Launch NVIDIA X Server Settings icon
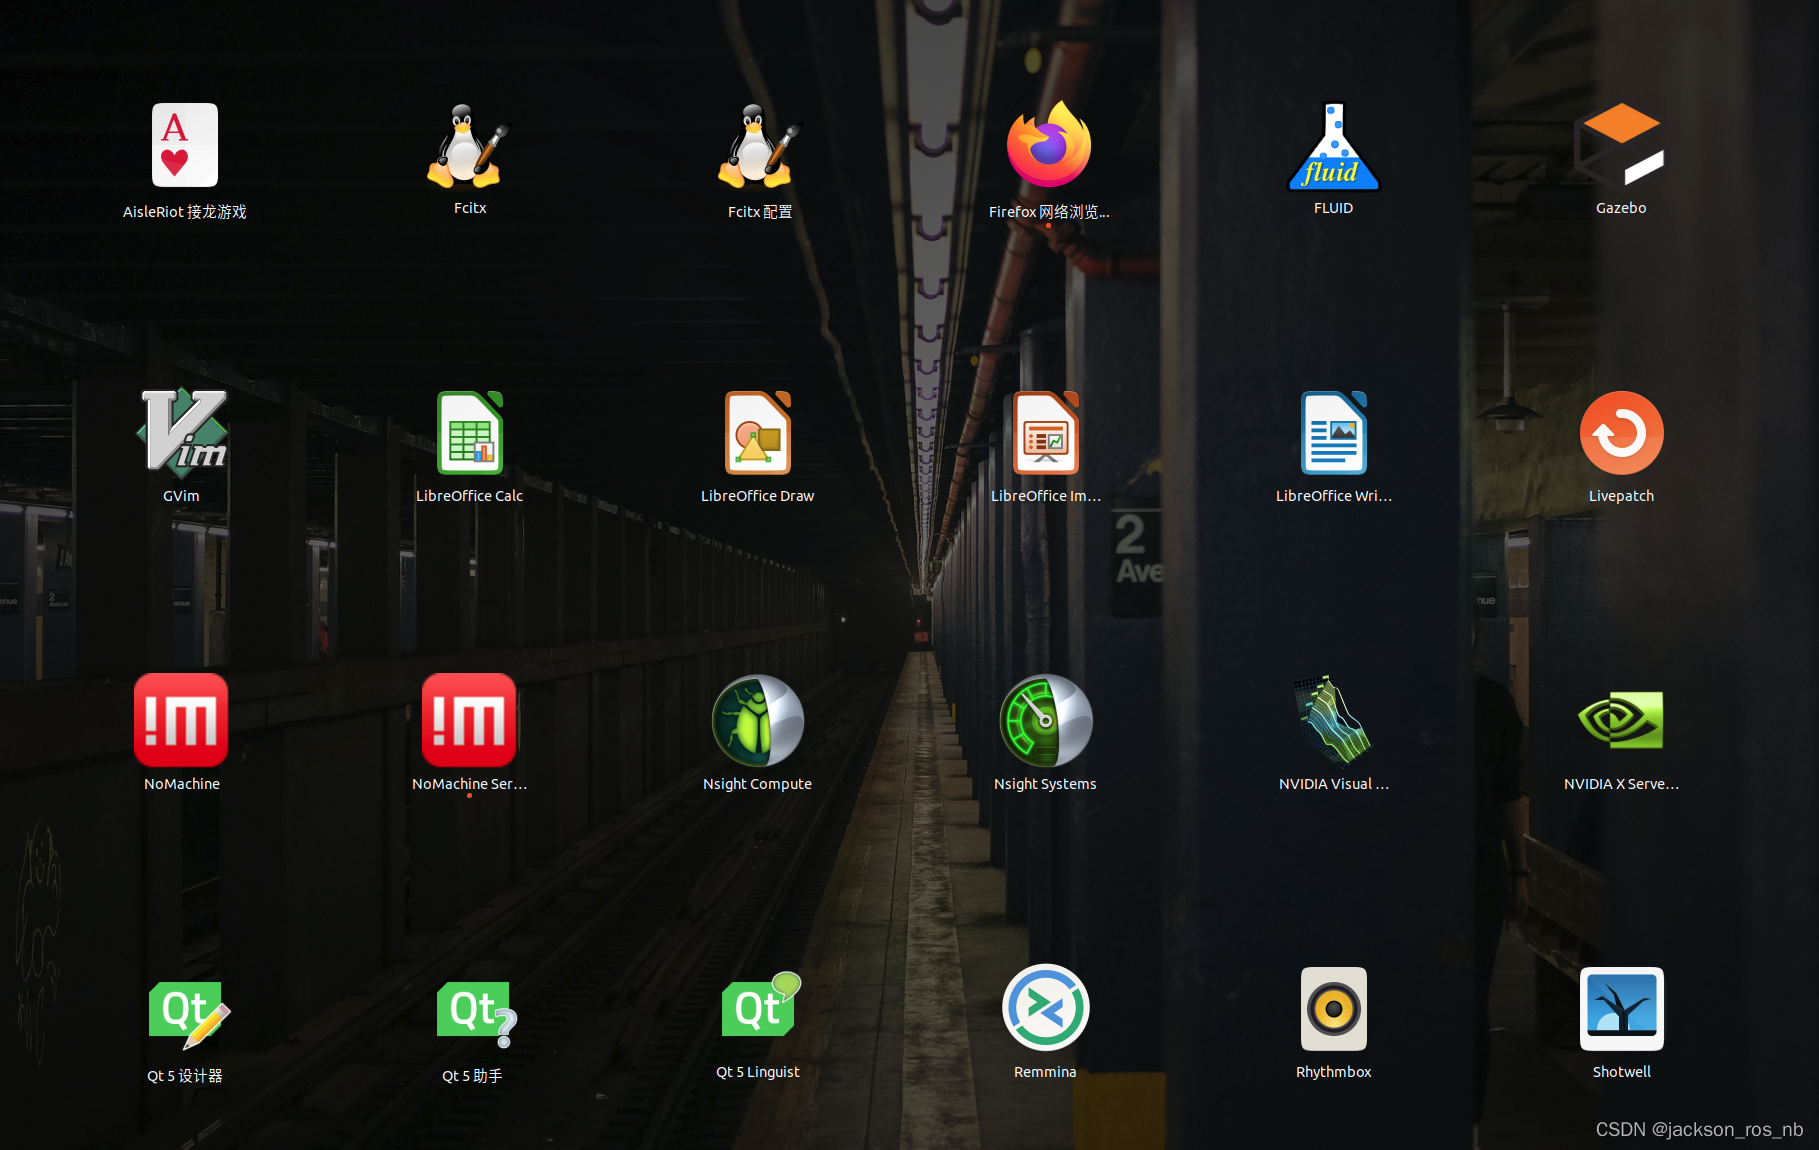Image resolution: width=1819 pixels, height=1150 pixels. point(1621,720)
